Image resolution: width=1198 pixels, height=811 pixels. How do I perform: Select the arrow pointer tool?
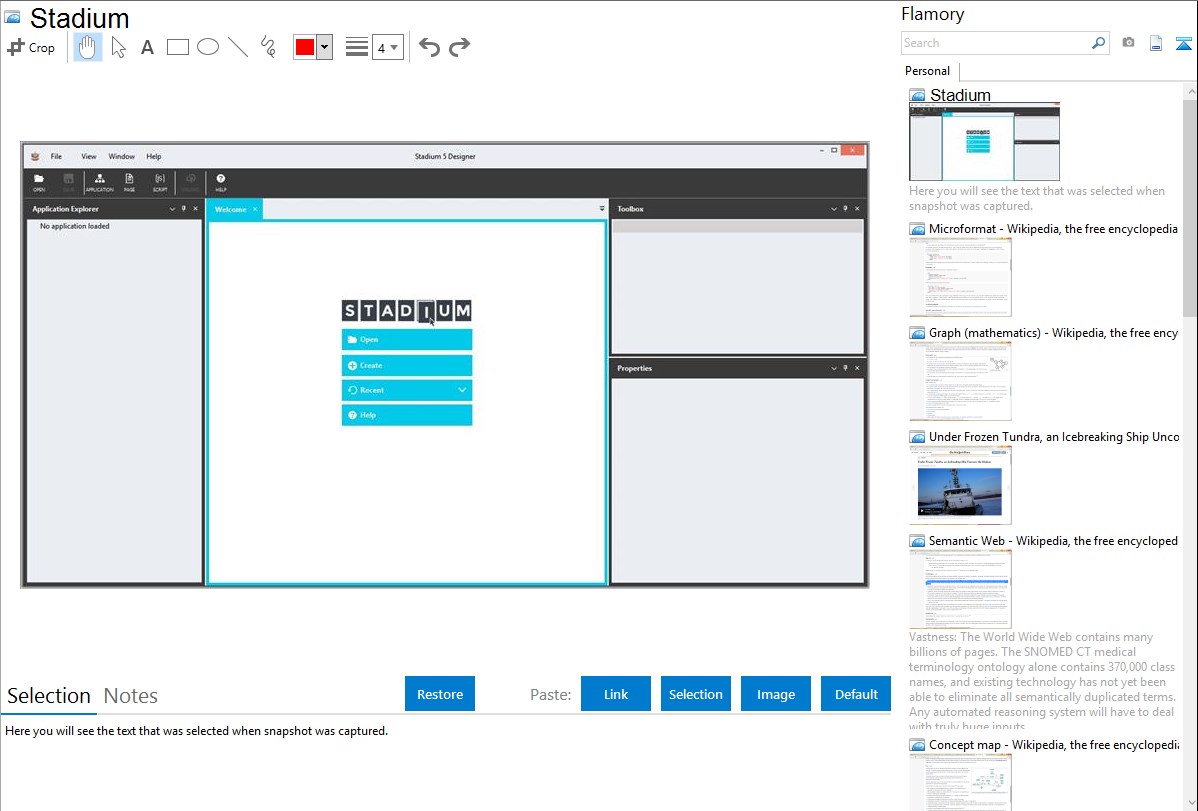[118, 47]
